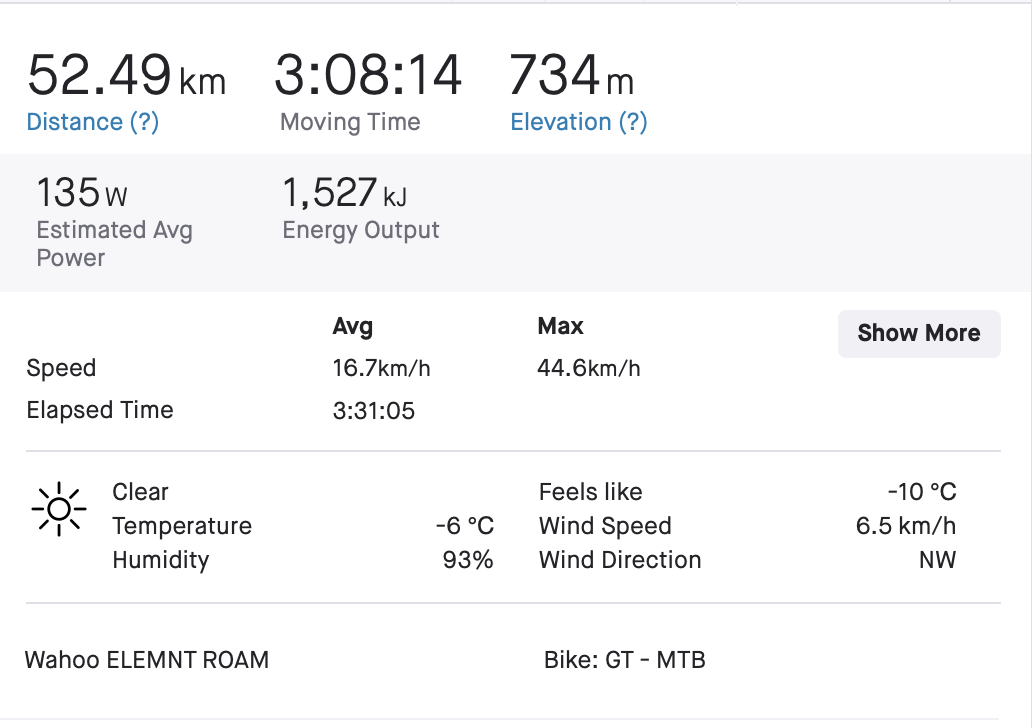Select the 1,527 kJ energy output stat
The height and width of the screenshot is (728, 1032).
point(344,193)
